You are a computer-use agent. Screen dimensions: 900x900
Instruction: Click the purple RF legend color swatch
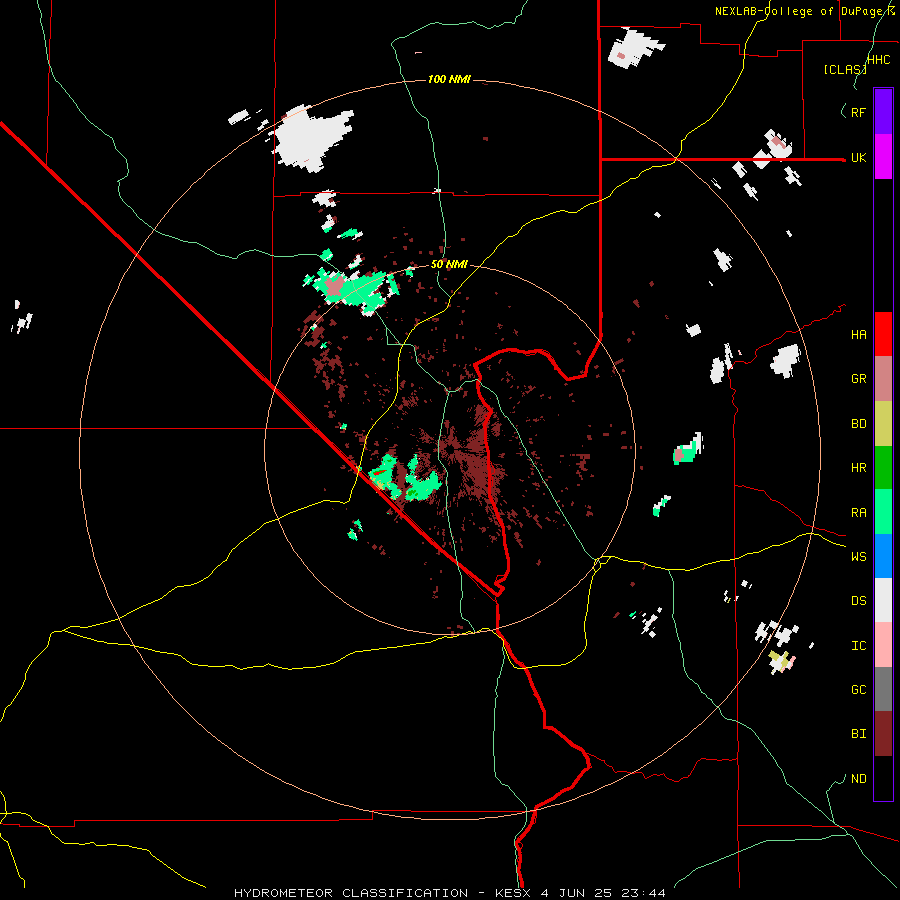[x=883, y=112]
